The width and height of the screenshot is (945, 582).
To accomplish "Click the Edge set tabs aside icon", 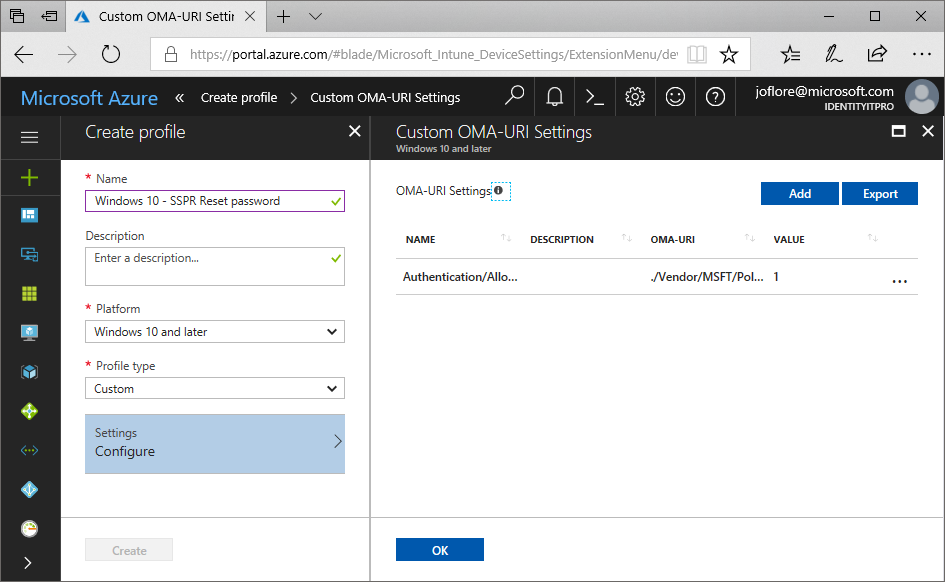I will 49,16.
